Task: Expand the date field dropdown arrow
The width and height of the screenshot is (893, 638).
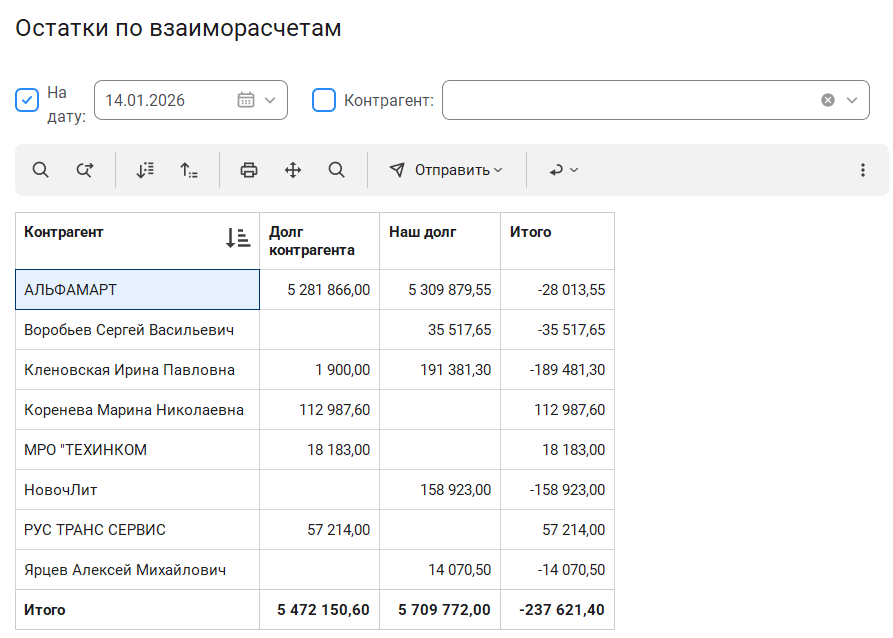Action: 270,100
